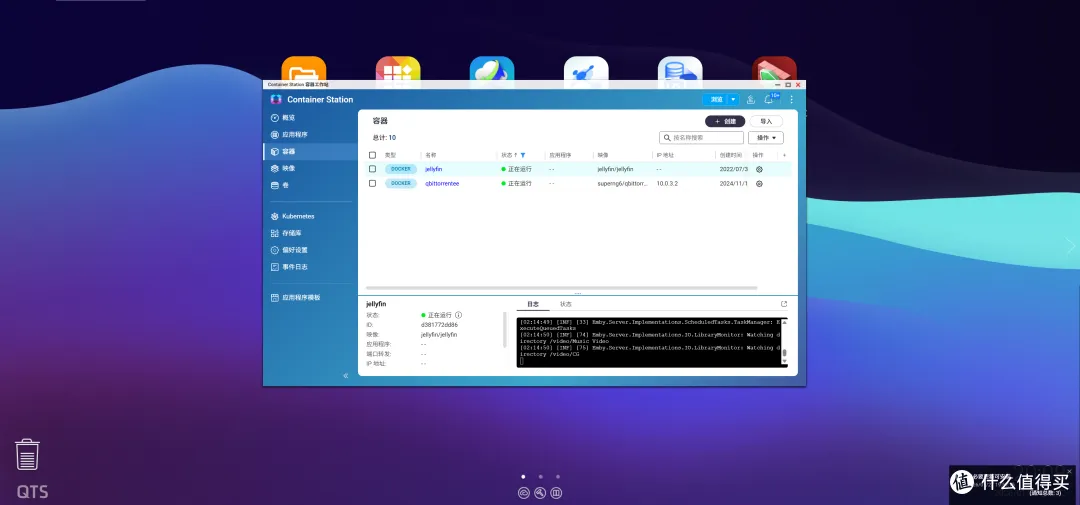This screenshot has height=505, width=1080.
Task: Select 映像 (Images) in the sidebar
Action: [288, 168]
